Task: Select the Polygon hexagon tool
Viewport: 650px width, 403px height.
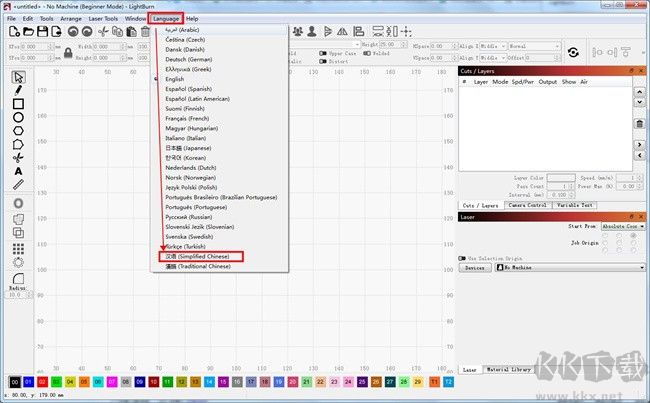Action: [18, 131]
